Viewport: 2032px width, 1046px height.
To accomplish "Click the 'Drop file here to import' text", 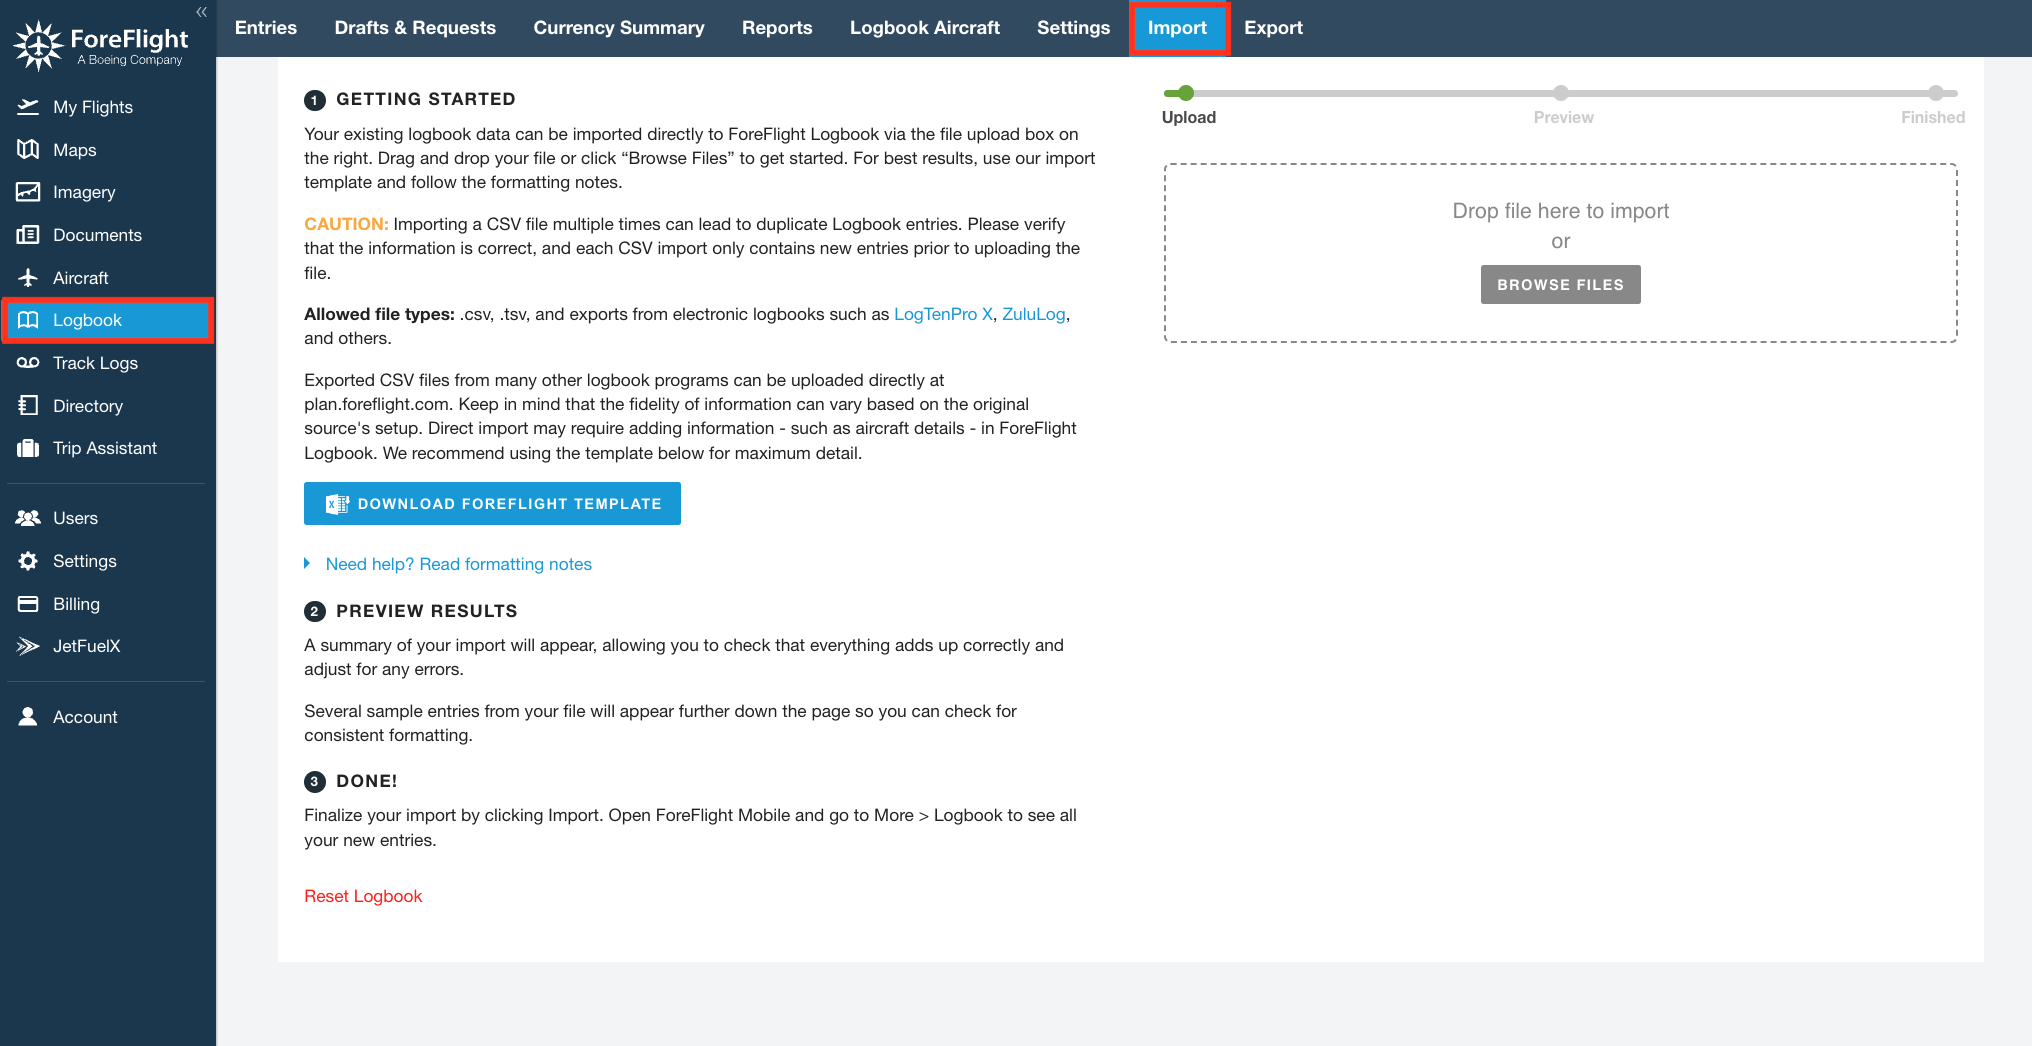I will pos(1560,211).
